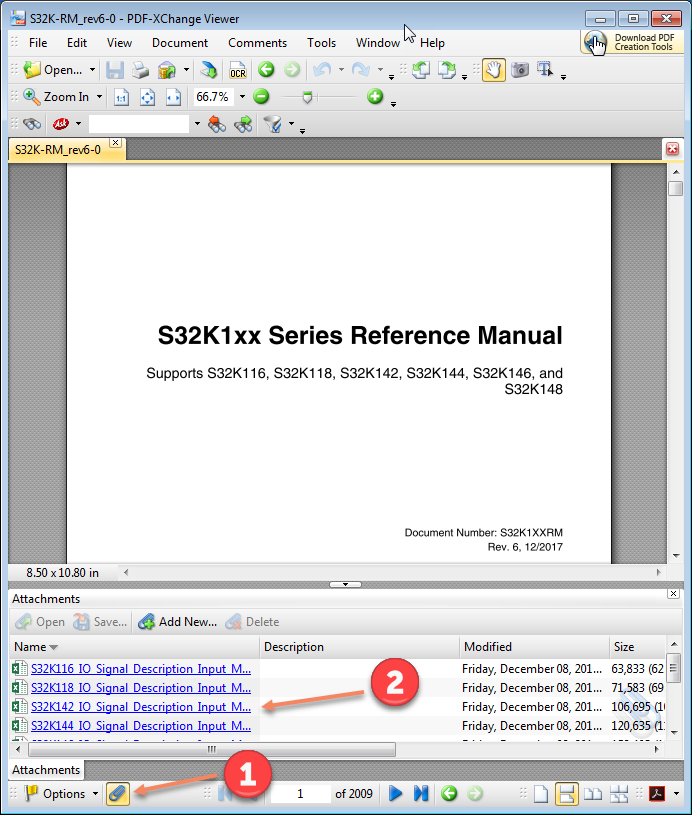Screen dimensions: 692x815
Task: Click the Facing pages layout icon
Action: coord(593,794)
